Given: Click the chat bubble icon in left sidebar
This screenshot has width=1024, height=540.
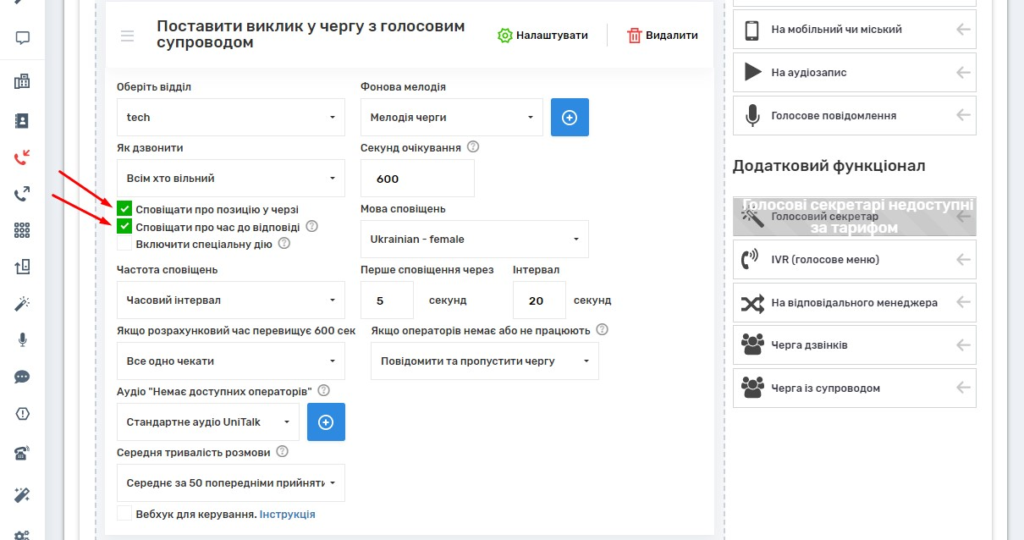Looking at the screenshot, I should click(x=22, y=377).
